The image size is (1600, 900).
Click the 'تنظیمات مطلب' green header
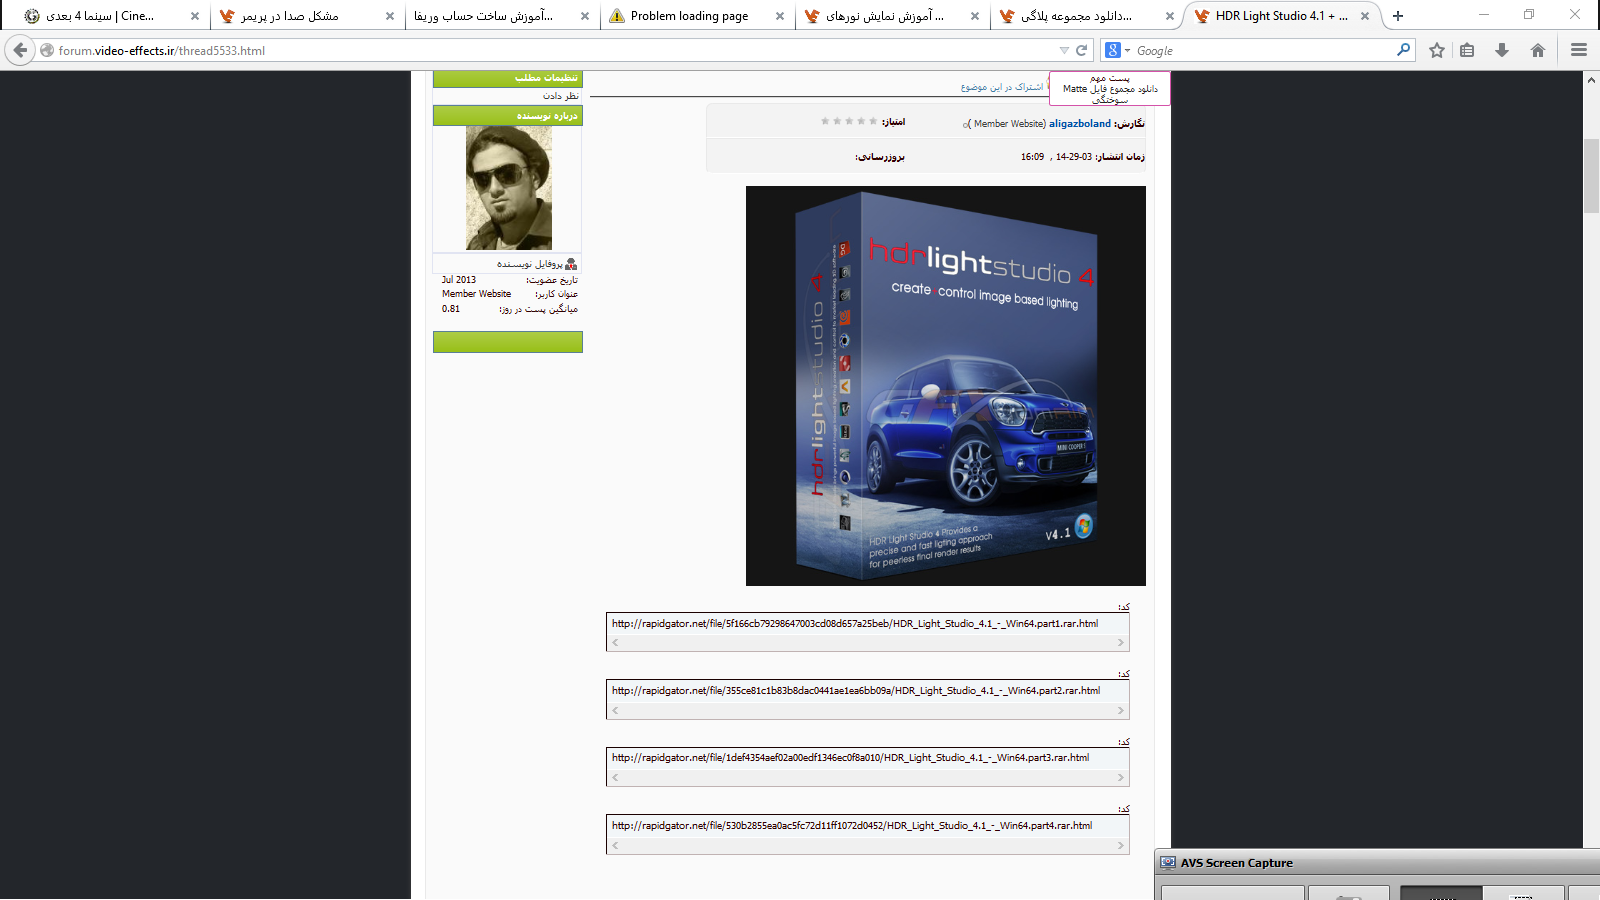click(508, 78)
